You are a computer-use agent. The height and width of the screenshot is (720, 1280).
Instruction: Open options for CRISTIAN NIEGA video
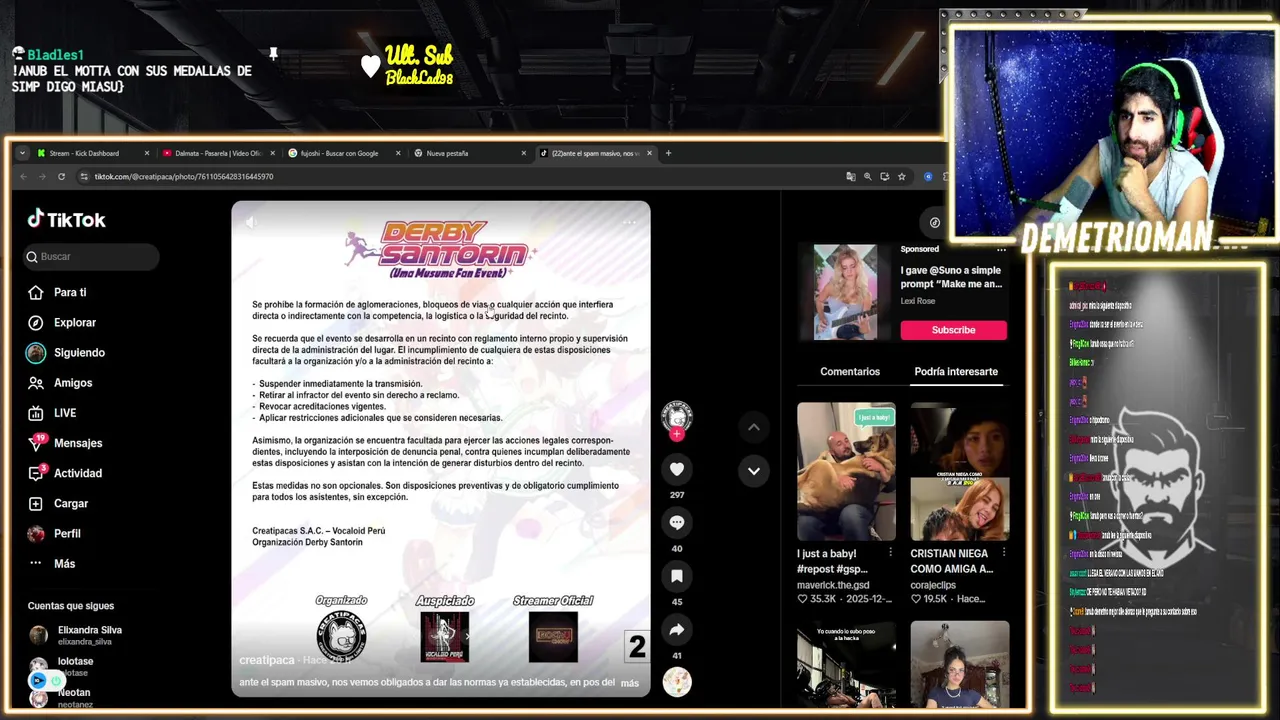point(1003,553)
